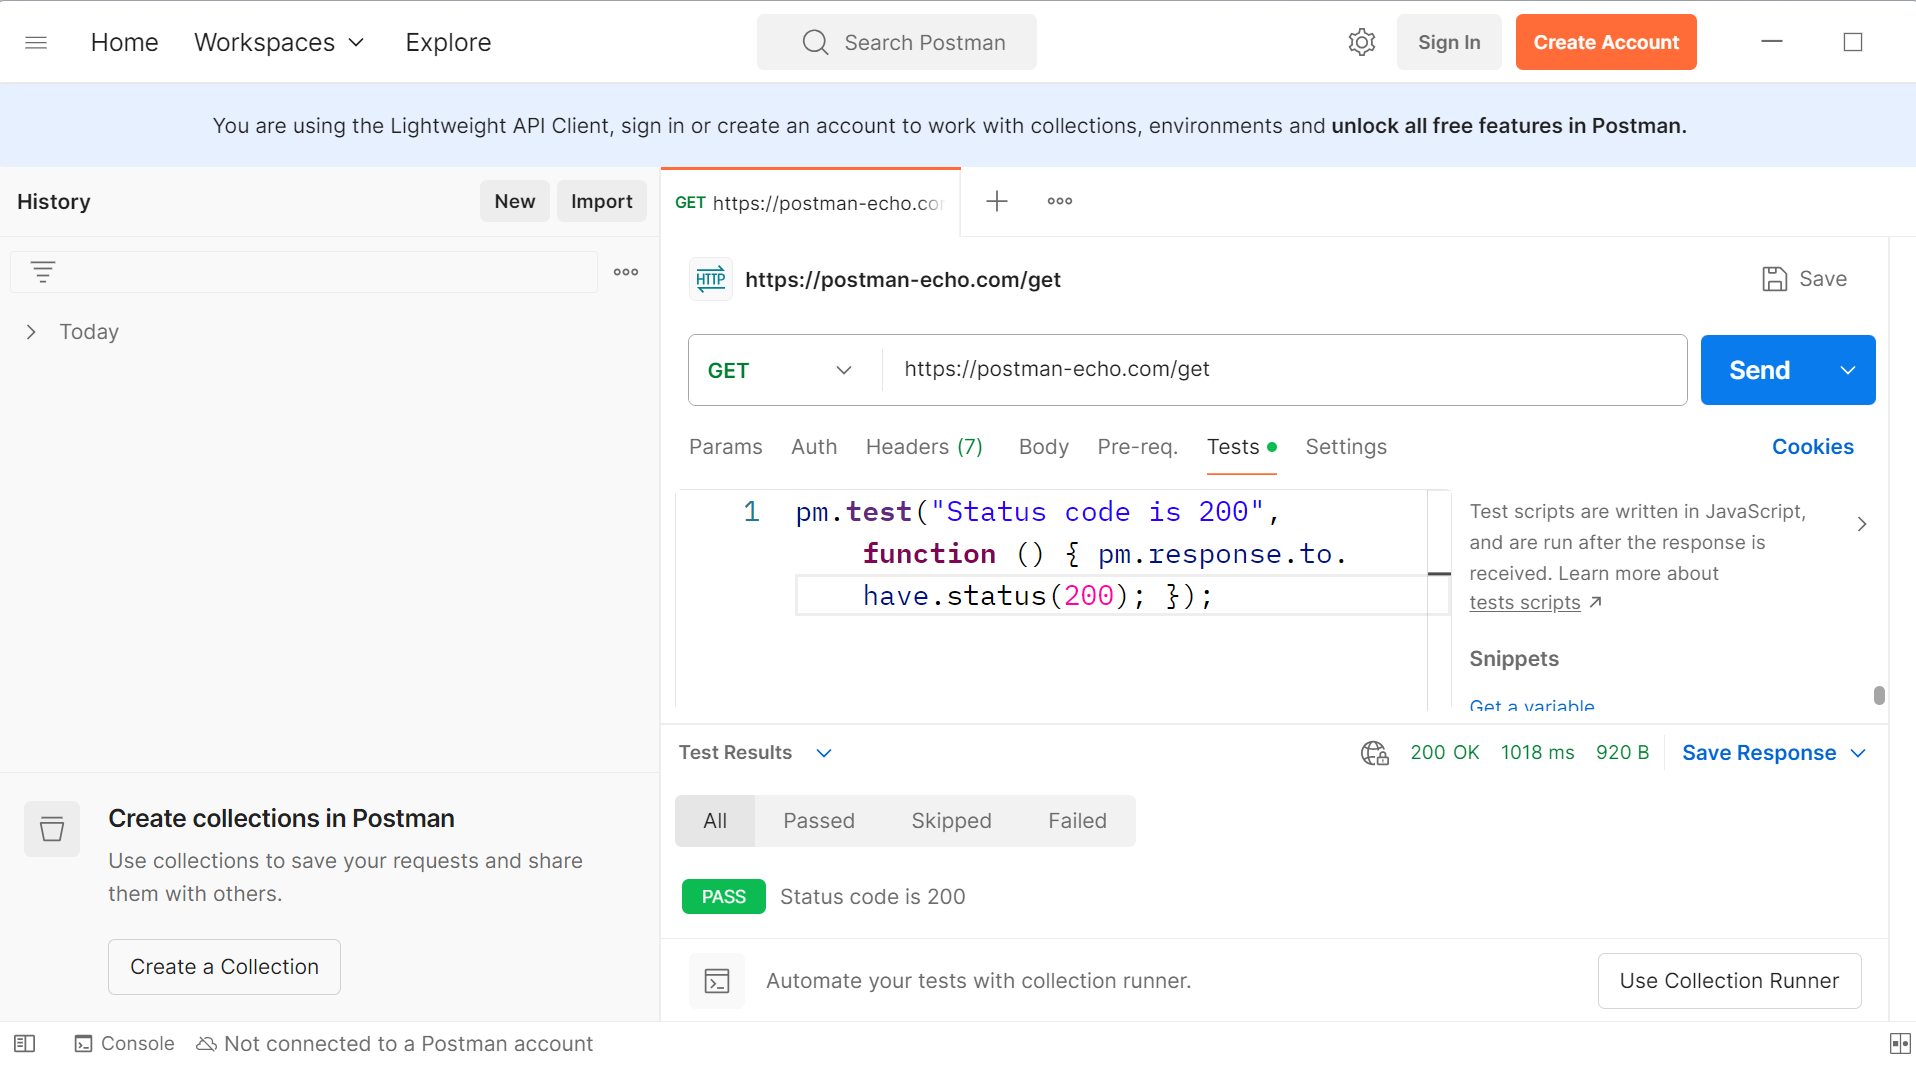Click the snippets panel scrollbar
The width and height of the screenshot is (1916, 1068).
1878,695
